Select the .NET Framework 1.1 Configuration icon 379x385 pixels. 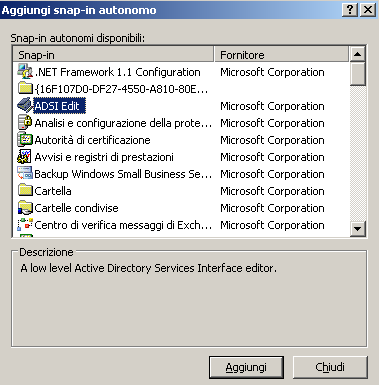(25, 72)
